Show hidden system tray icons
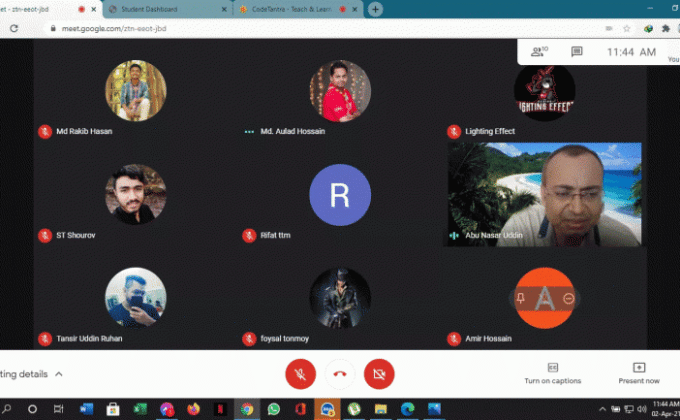Image resolution: width=680 pixels, height=420 pixels. pos(602,409)
